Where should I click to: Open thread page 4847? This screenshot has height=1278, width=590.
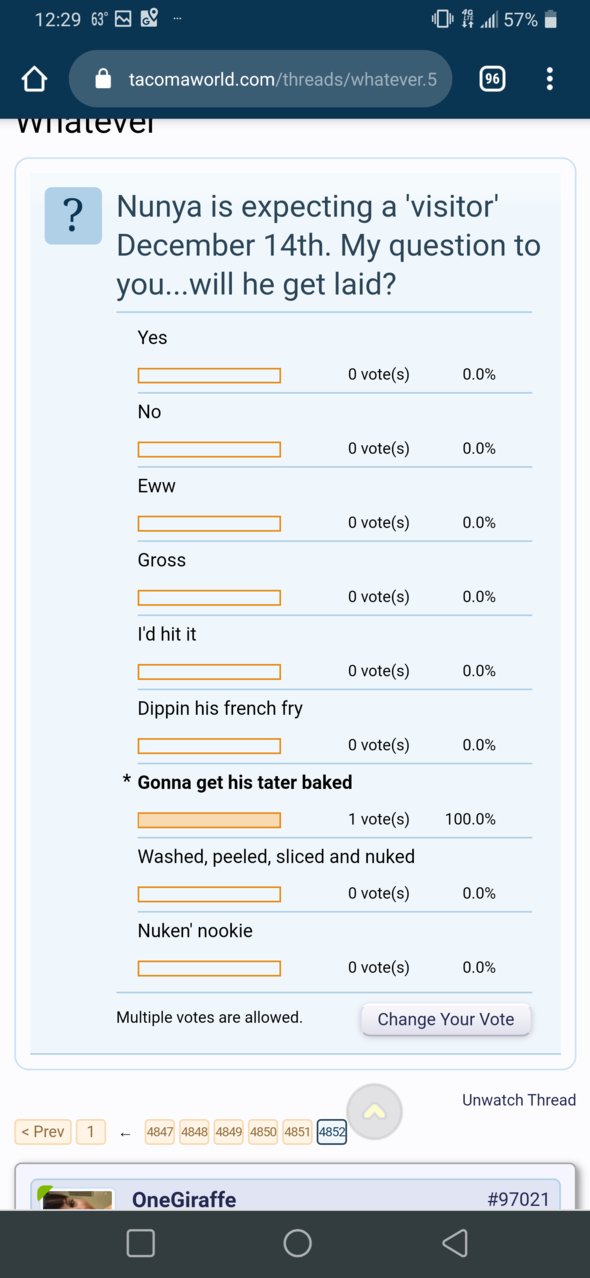tap(160, 1132)
